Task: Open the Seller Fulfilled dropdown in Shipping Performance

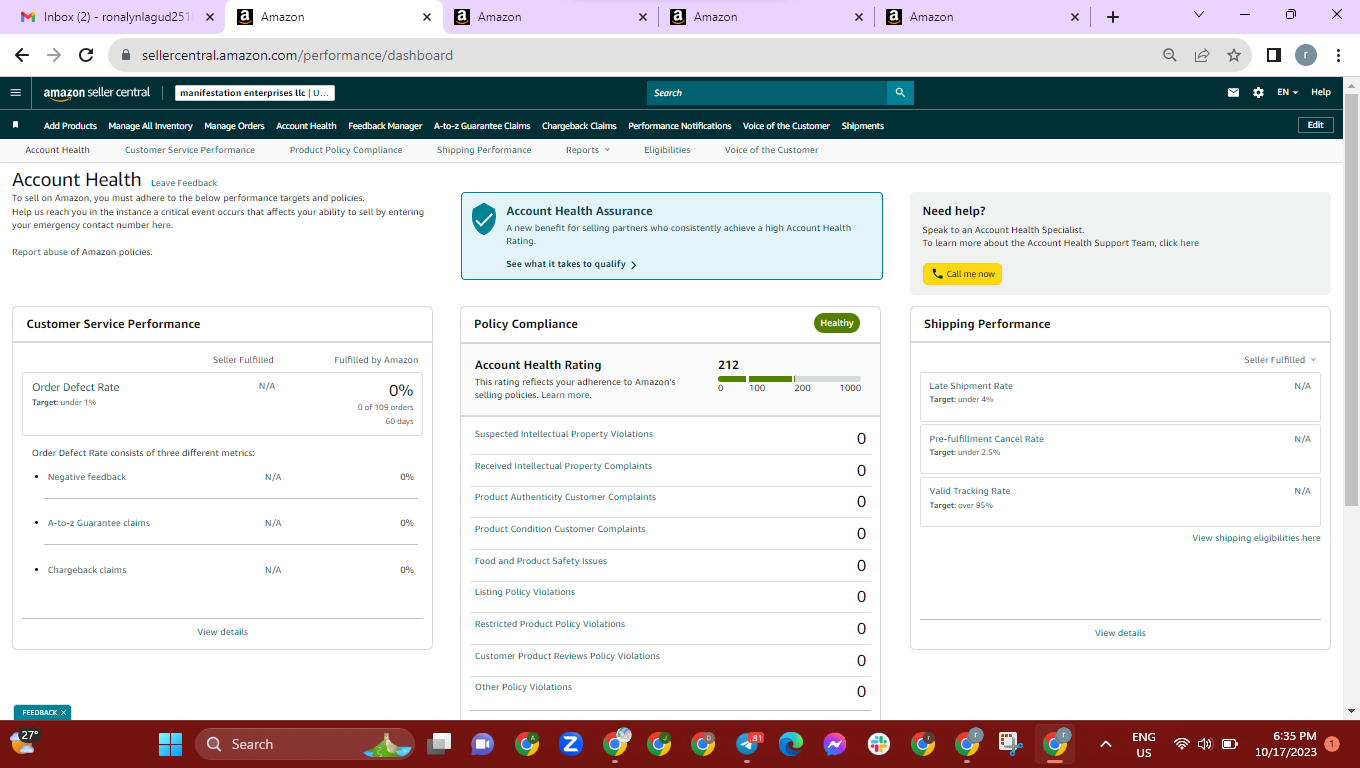Action: (1280, 360)
